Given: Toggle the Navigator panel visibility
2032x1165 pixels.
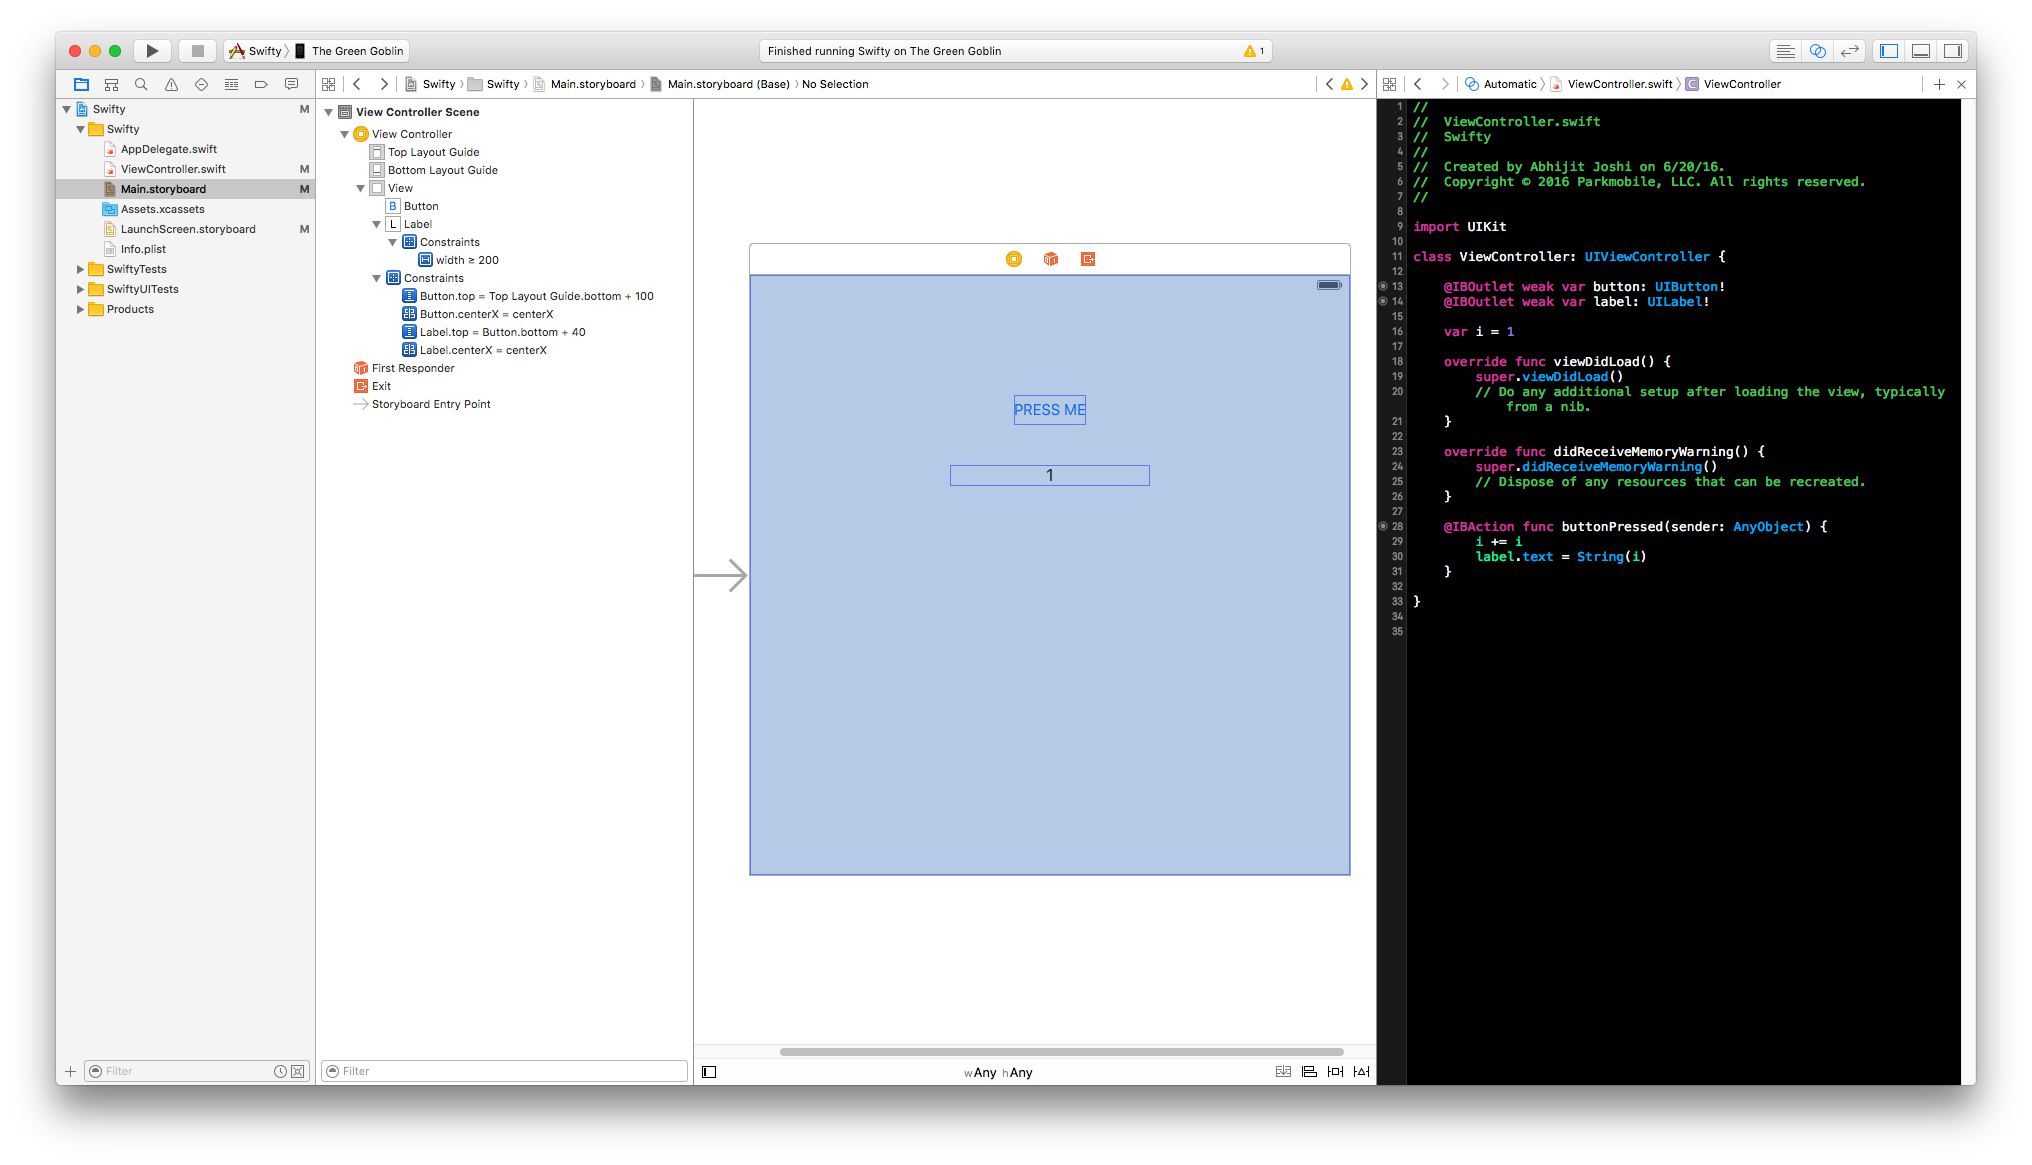Looking at the screenshot, I should pos(1889,51).
